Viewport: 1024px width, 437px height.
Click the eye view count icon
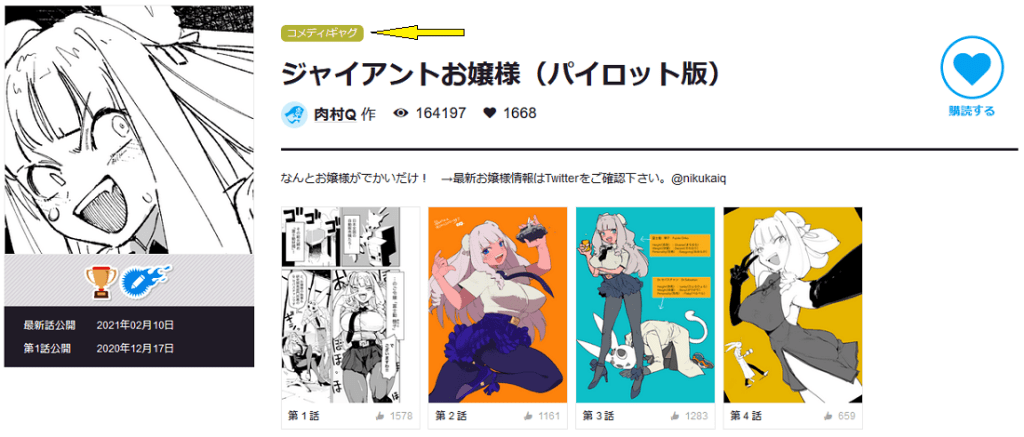tap(402, 114)
